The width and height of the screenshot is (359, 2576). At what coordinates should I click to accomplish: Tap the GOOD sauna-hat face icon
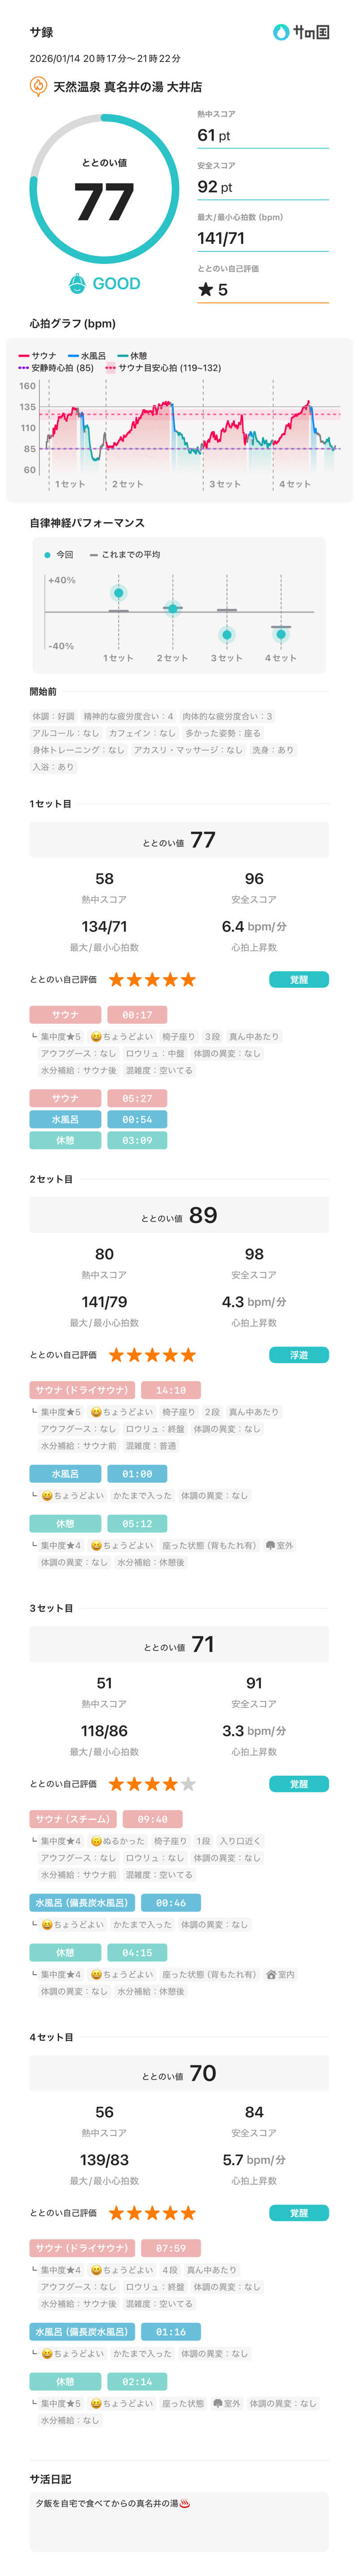[77, 284]
